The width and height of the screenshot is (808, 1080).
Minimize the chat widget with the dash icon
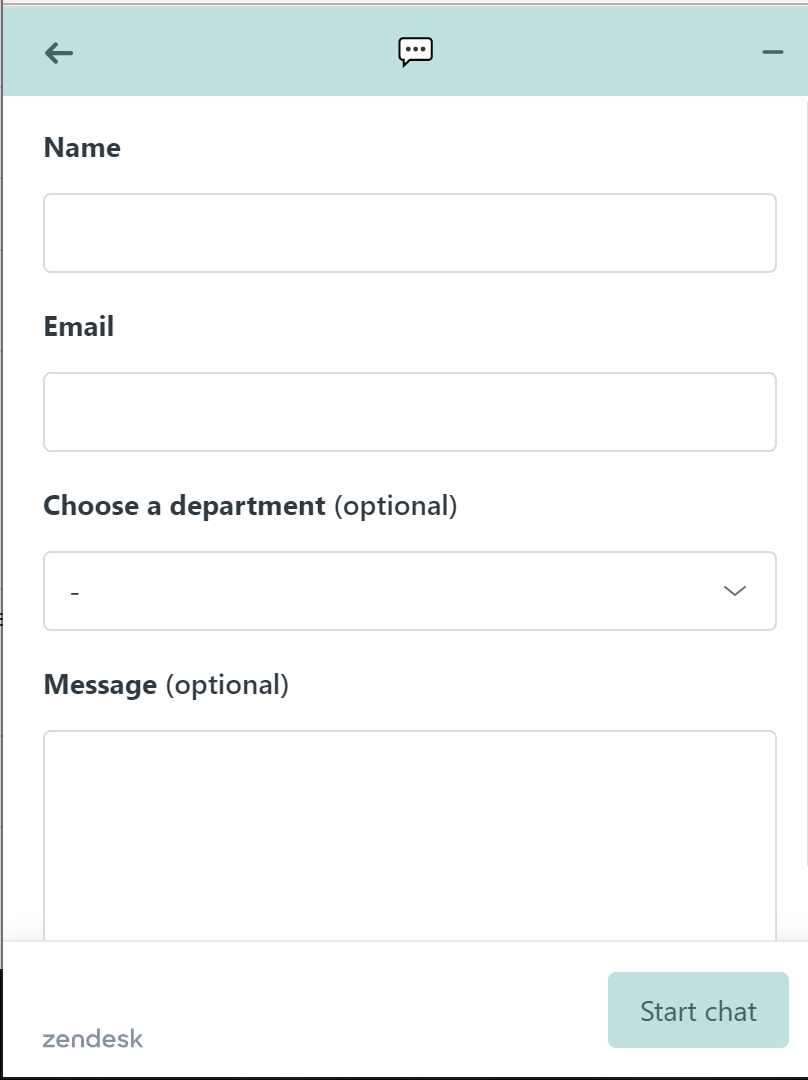773,52
